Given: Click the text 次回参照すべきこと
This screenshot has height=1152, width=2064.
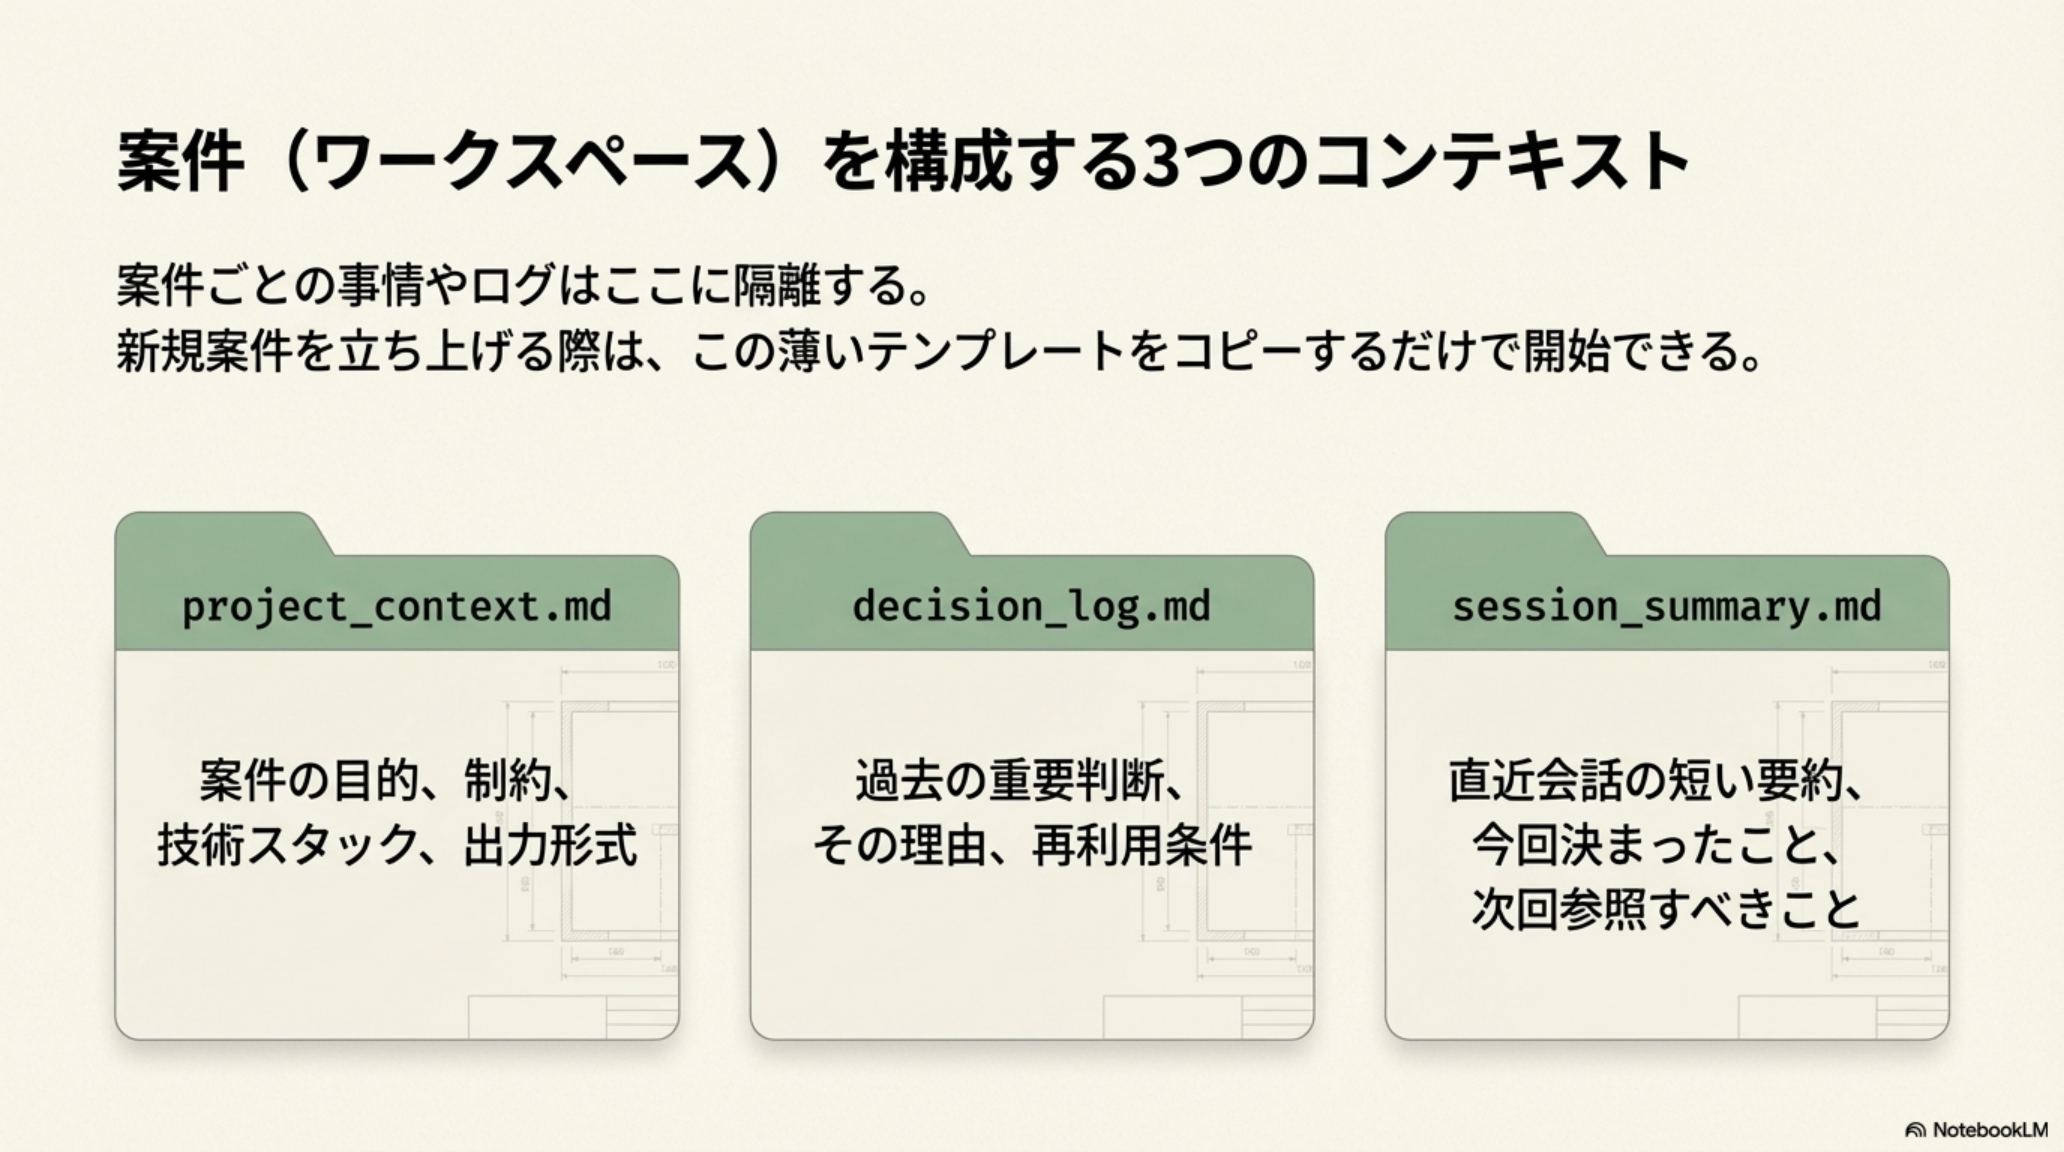Looking at the screenshot, I should 1666,910.
